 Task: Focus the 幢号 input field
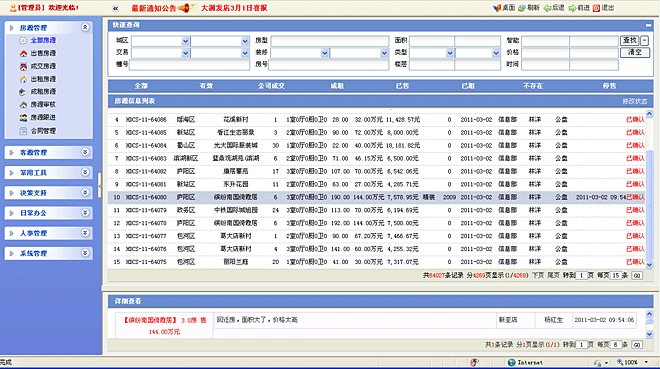pyautogui.click(x=189, y=65)
